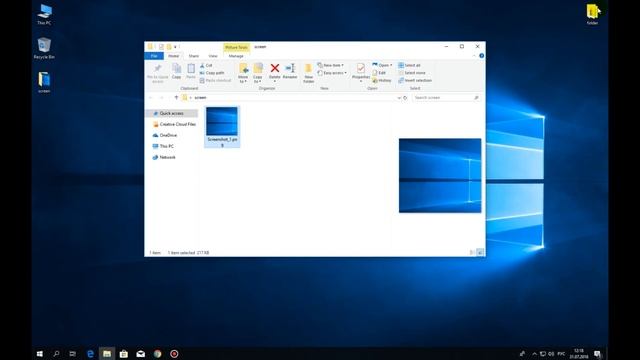Click the Recycle Bin desktop icon

click(x=44, y=49)
